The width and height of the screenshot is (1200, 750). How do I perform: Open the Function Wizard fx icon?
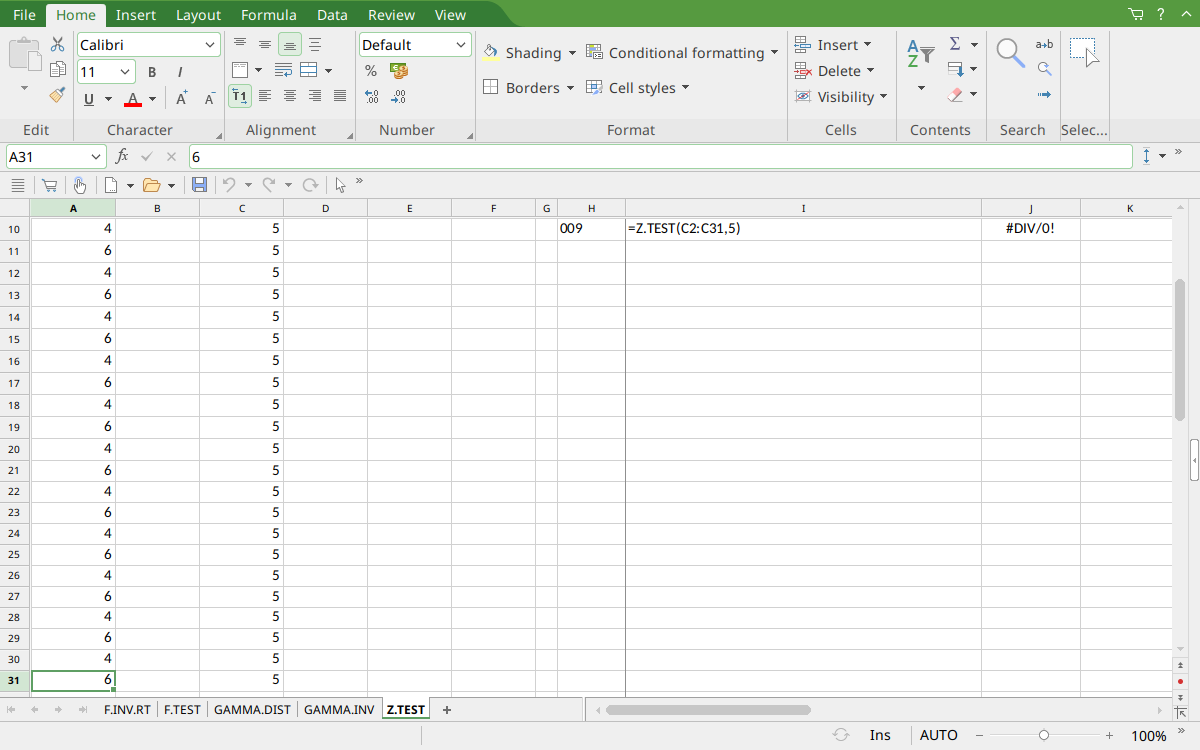pos(122,157)
